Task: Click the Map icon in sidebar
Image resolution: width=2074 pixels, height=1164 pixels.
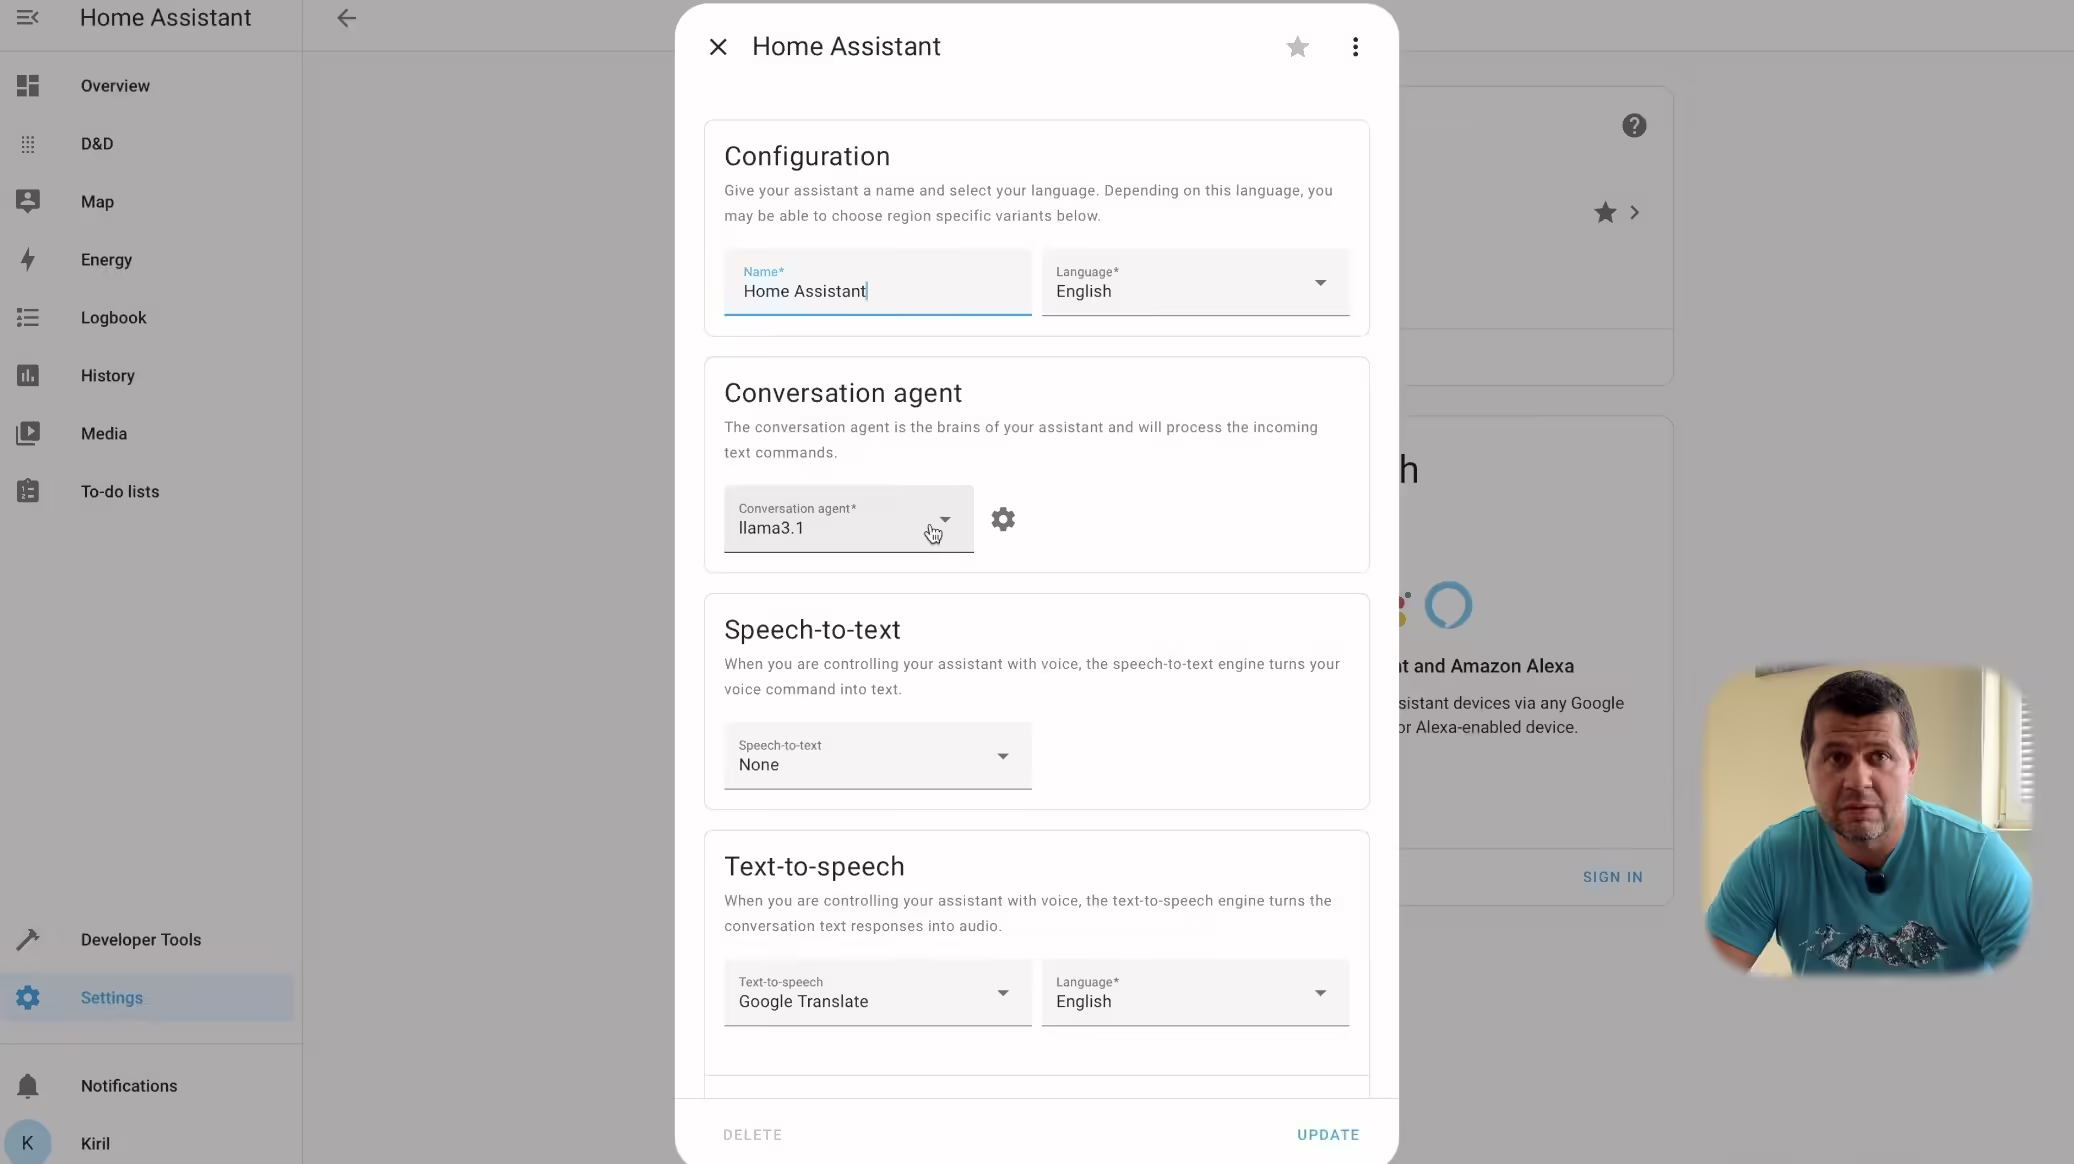Action: (x=28, y=202)
